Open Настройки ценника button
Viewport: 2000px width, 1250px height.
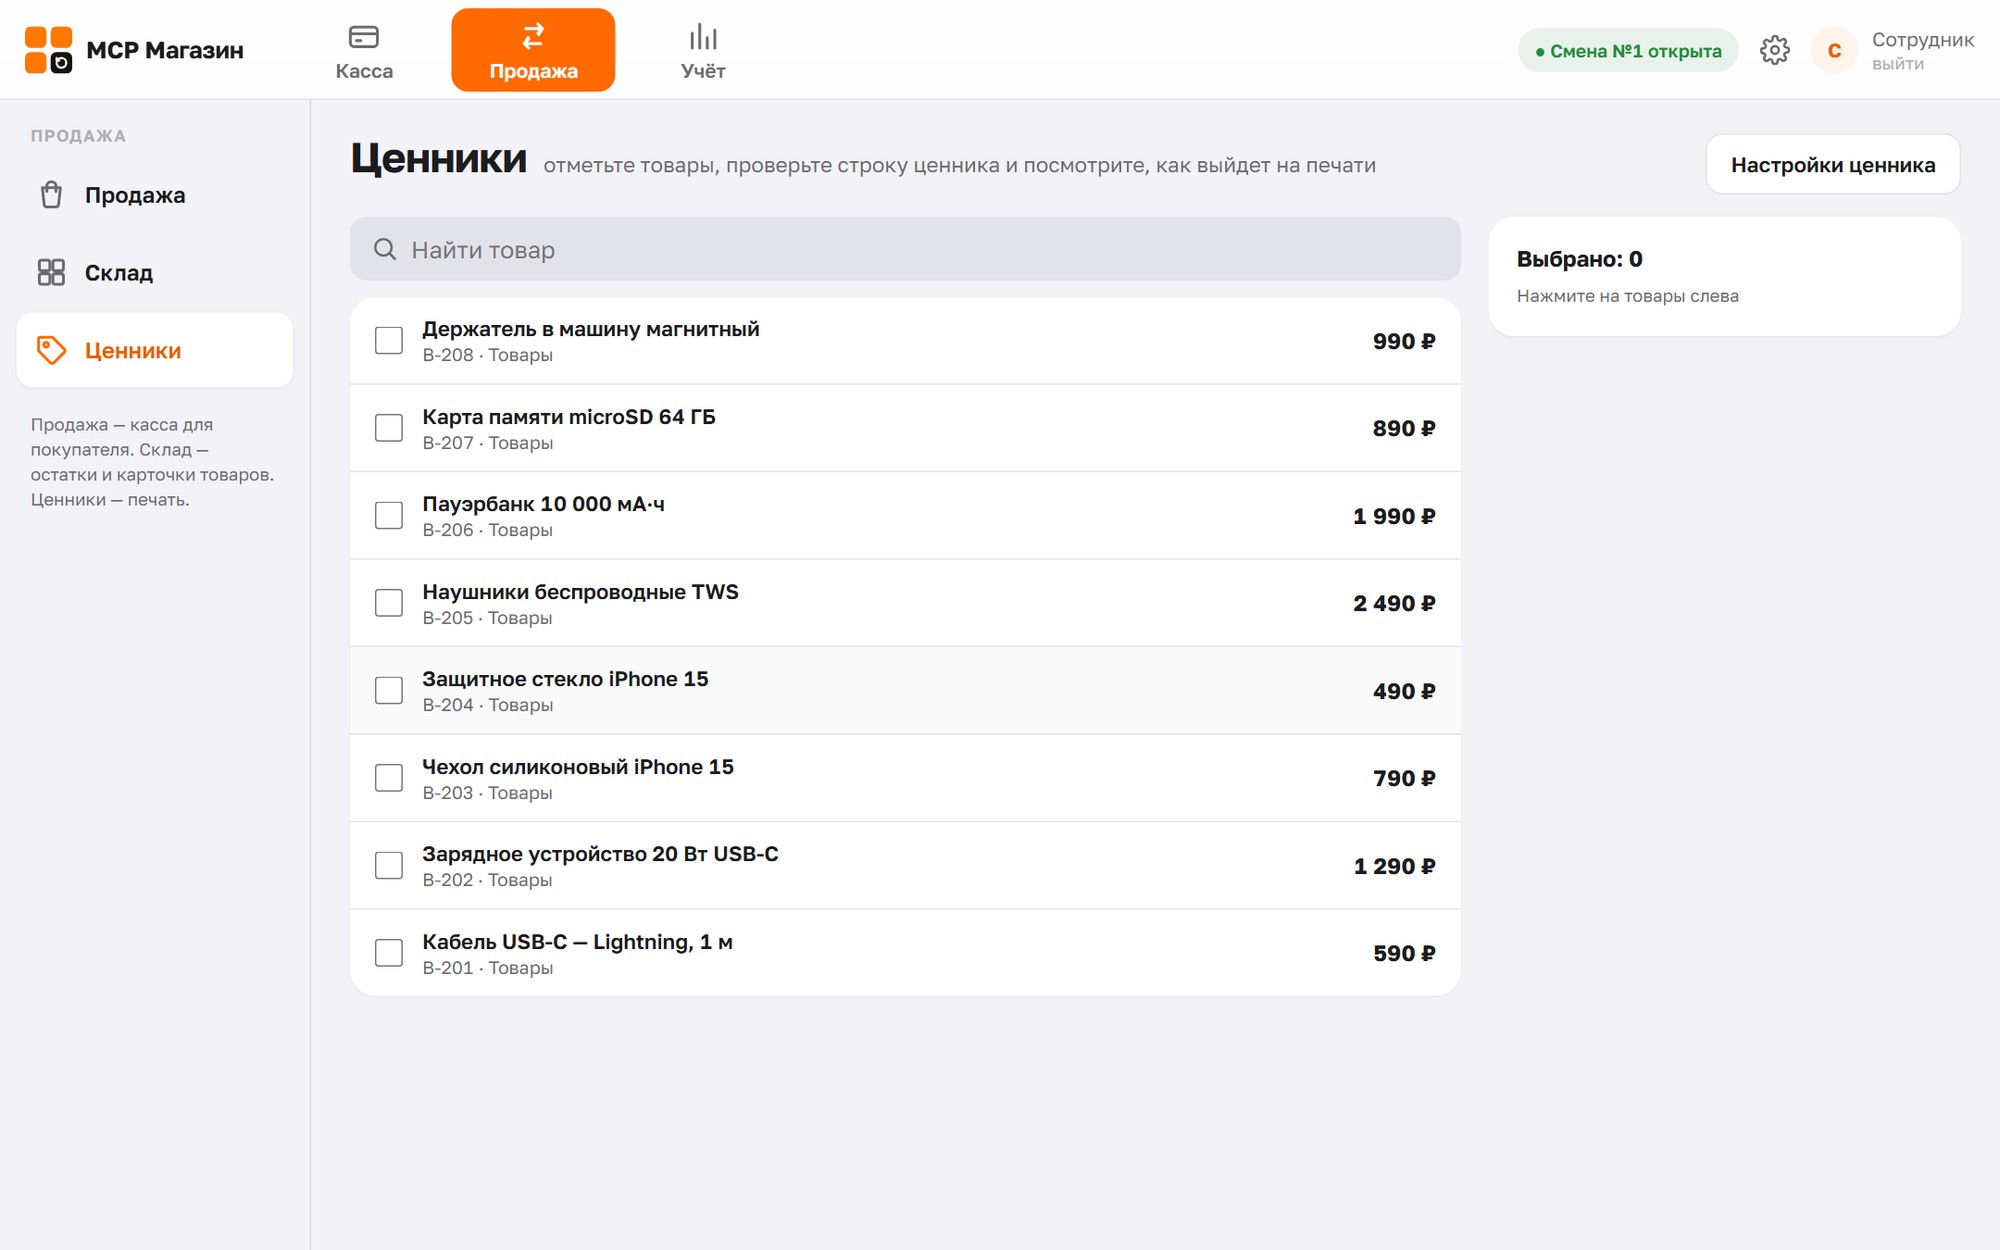pos(1833,165)
